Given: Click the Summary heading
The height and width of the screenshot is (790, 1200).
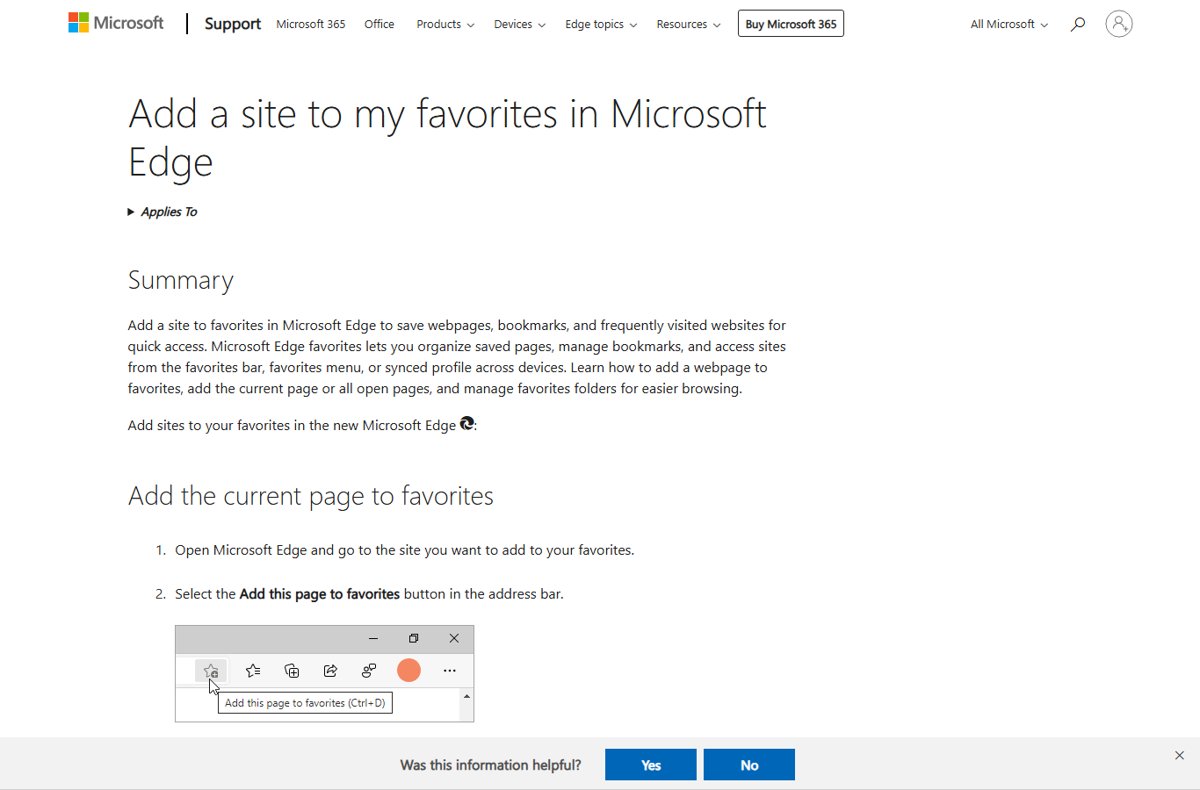Looking at the screenshot, I should 181,280.
